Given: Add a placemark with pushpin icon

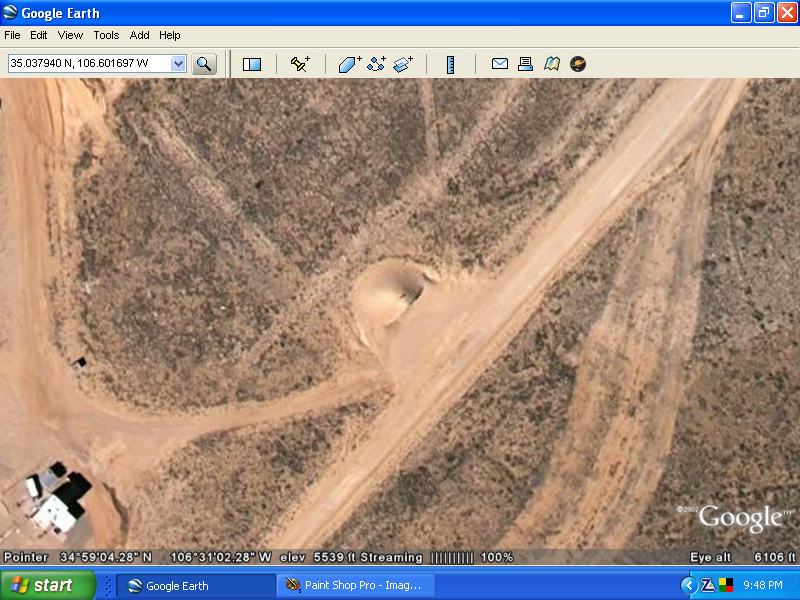Looking at the screenshot, I should [x=300, y=64].
